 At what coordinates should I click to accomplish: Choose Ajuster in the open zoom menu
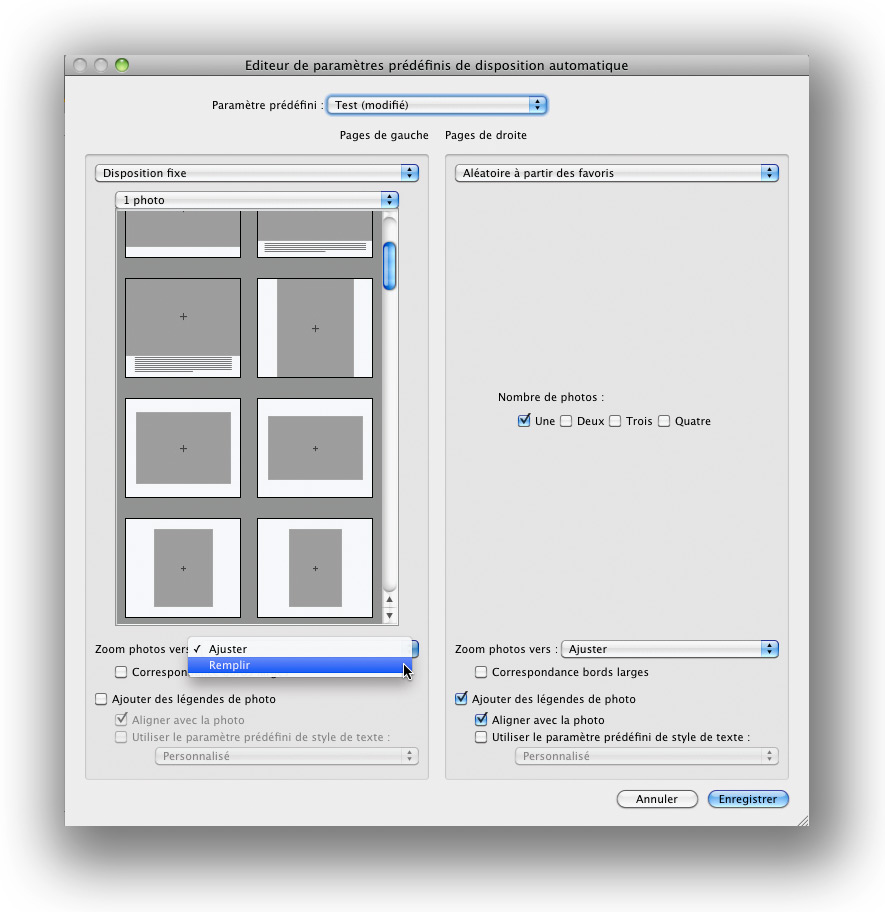click(x=299, y=649)
